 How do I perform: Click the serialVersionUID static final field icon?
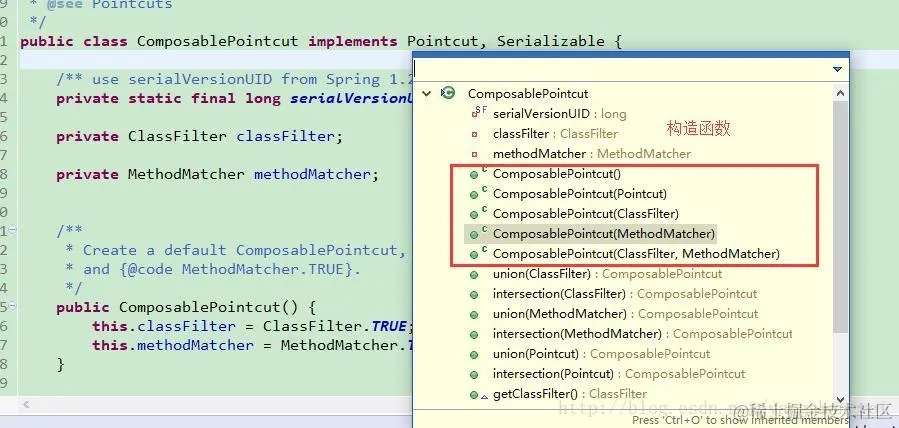click(x=479, y=113)
